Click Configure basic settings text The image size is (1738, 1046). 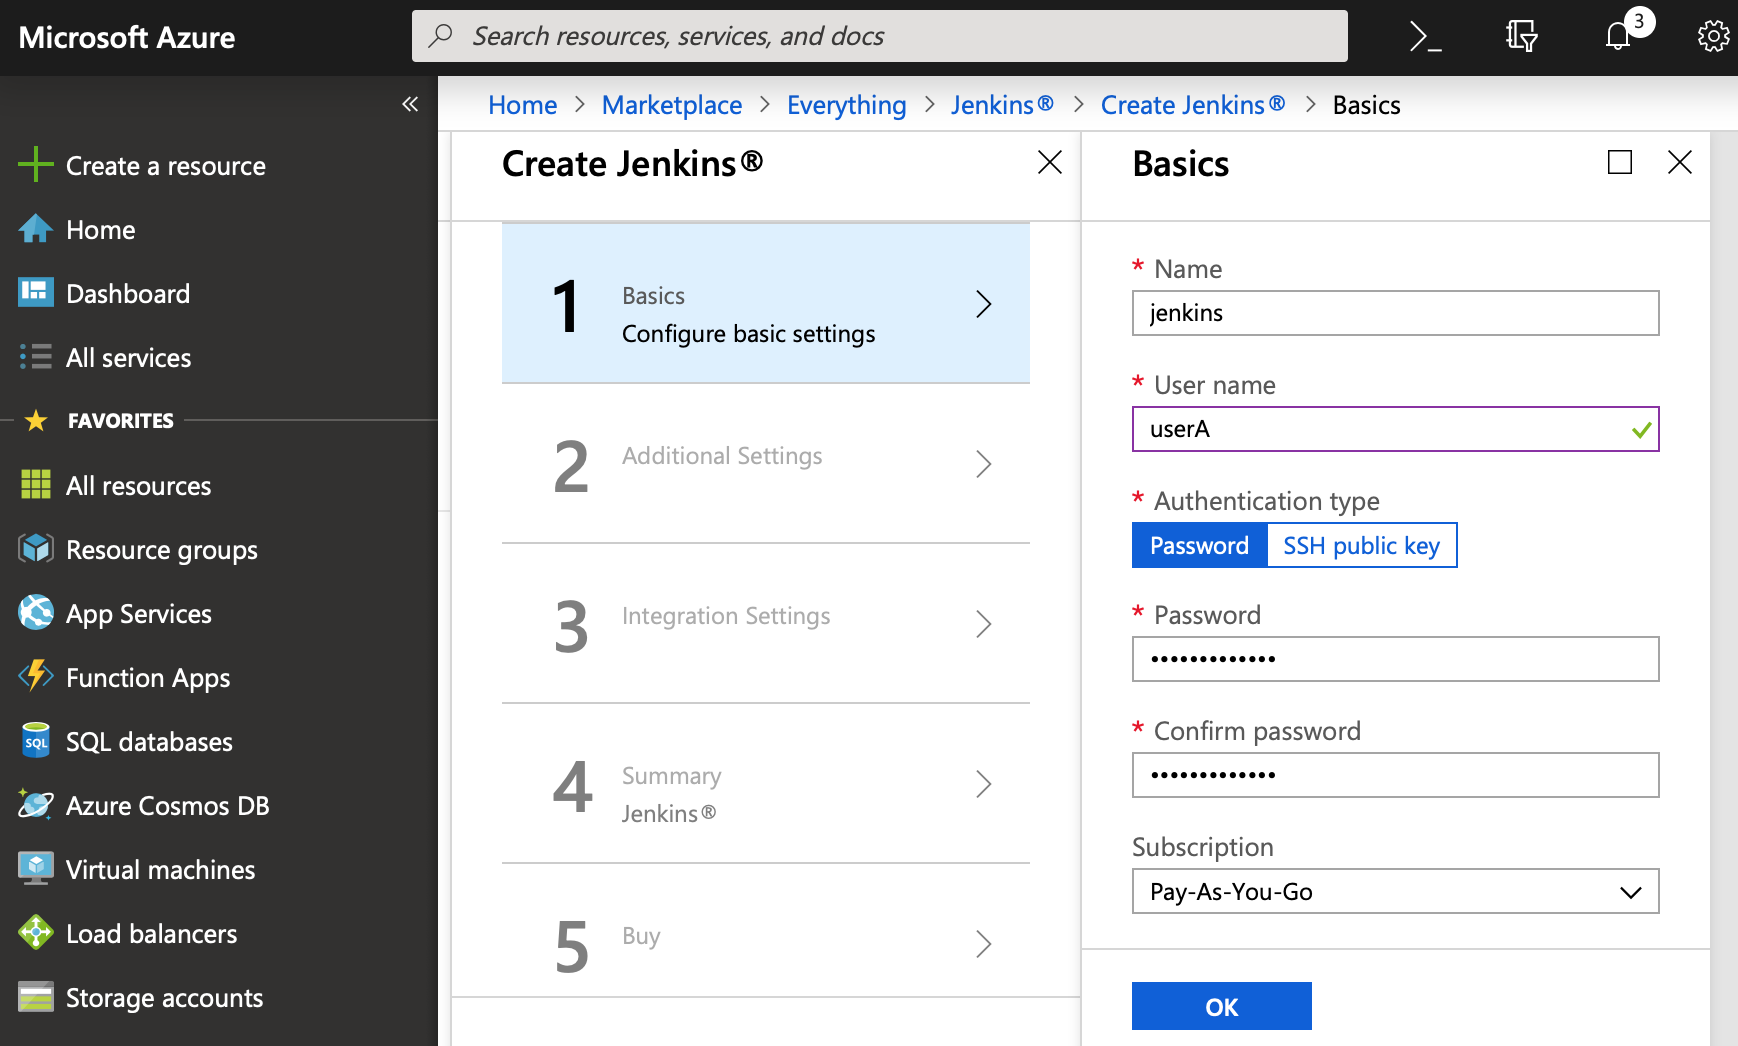pos(748,334)
